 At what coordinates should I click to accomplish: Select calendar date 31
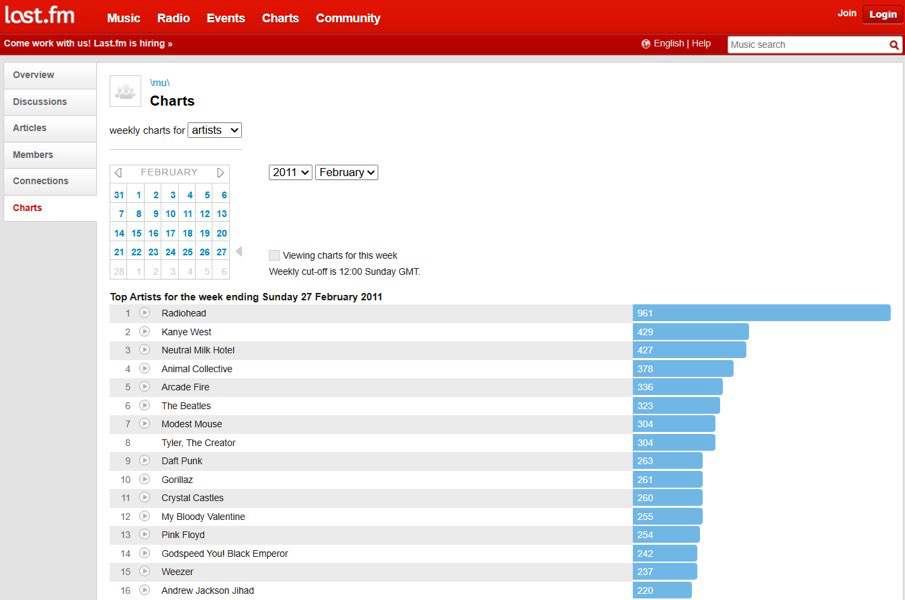point(119,195)
